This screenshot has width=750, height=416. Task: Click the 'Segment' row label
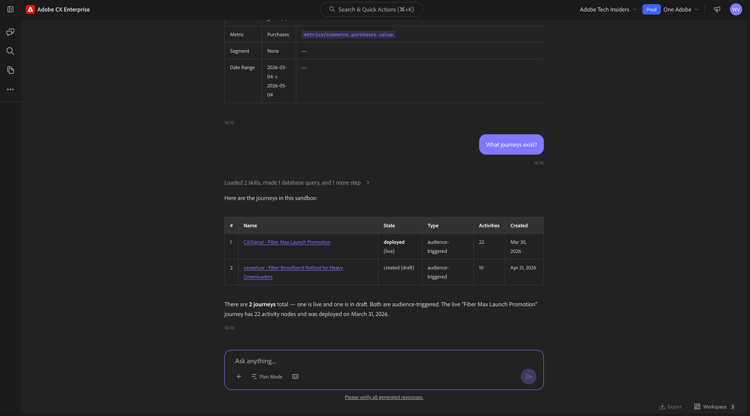pyautogui.click(x=239, y=51)
